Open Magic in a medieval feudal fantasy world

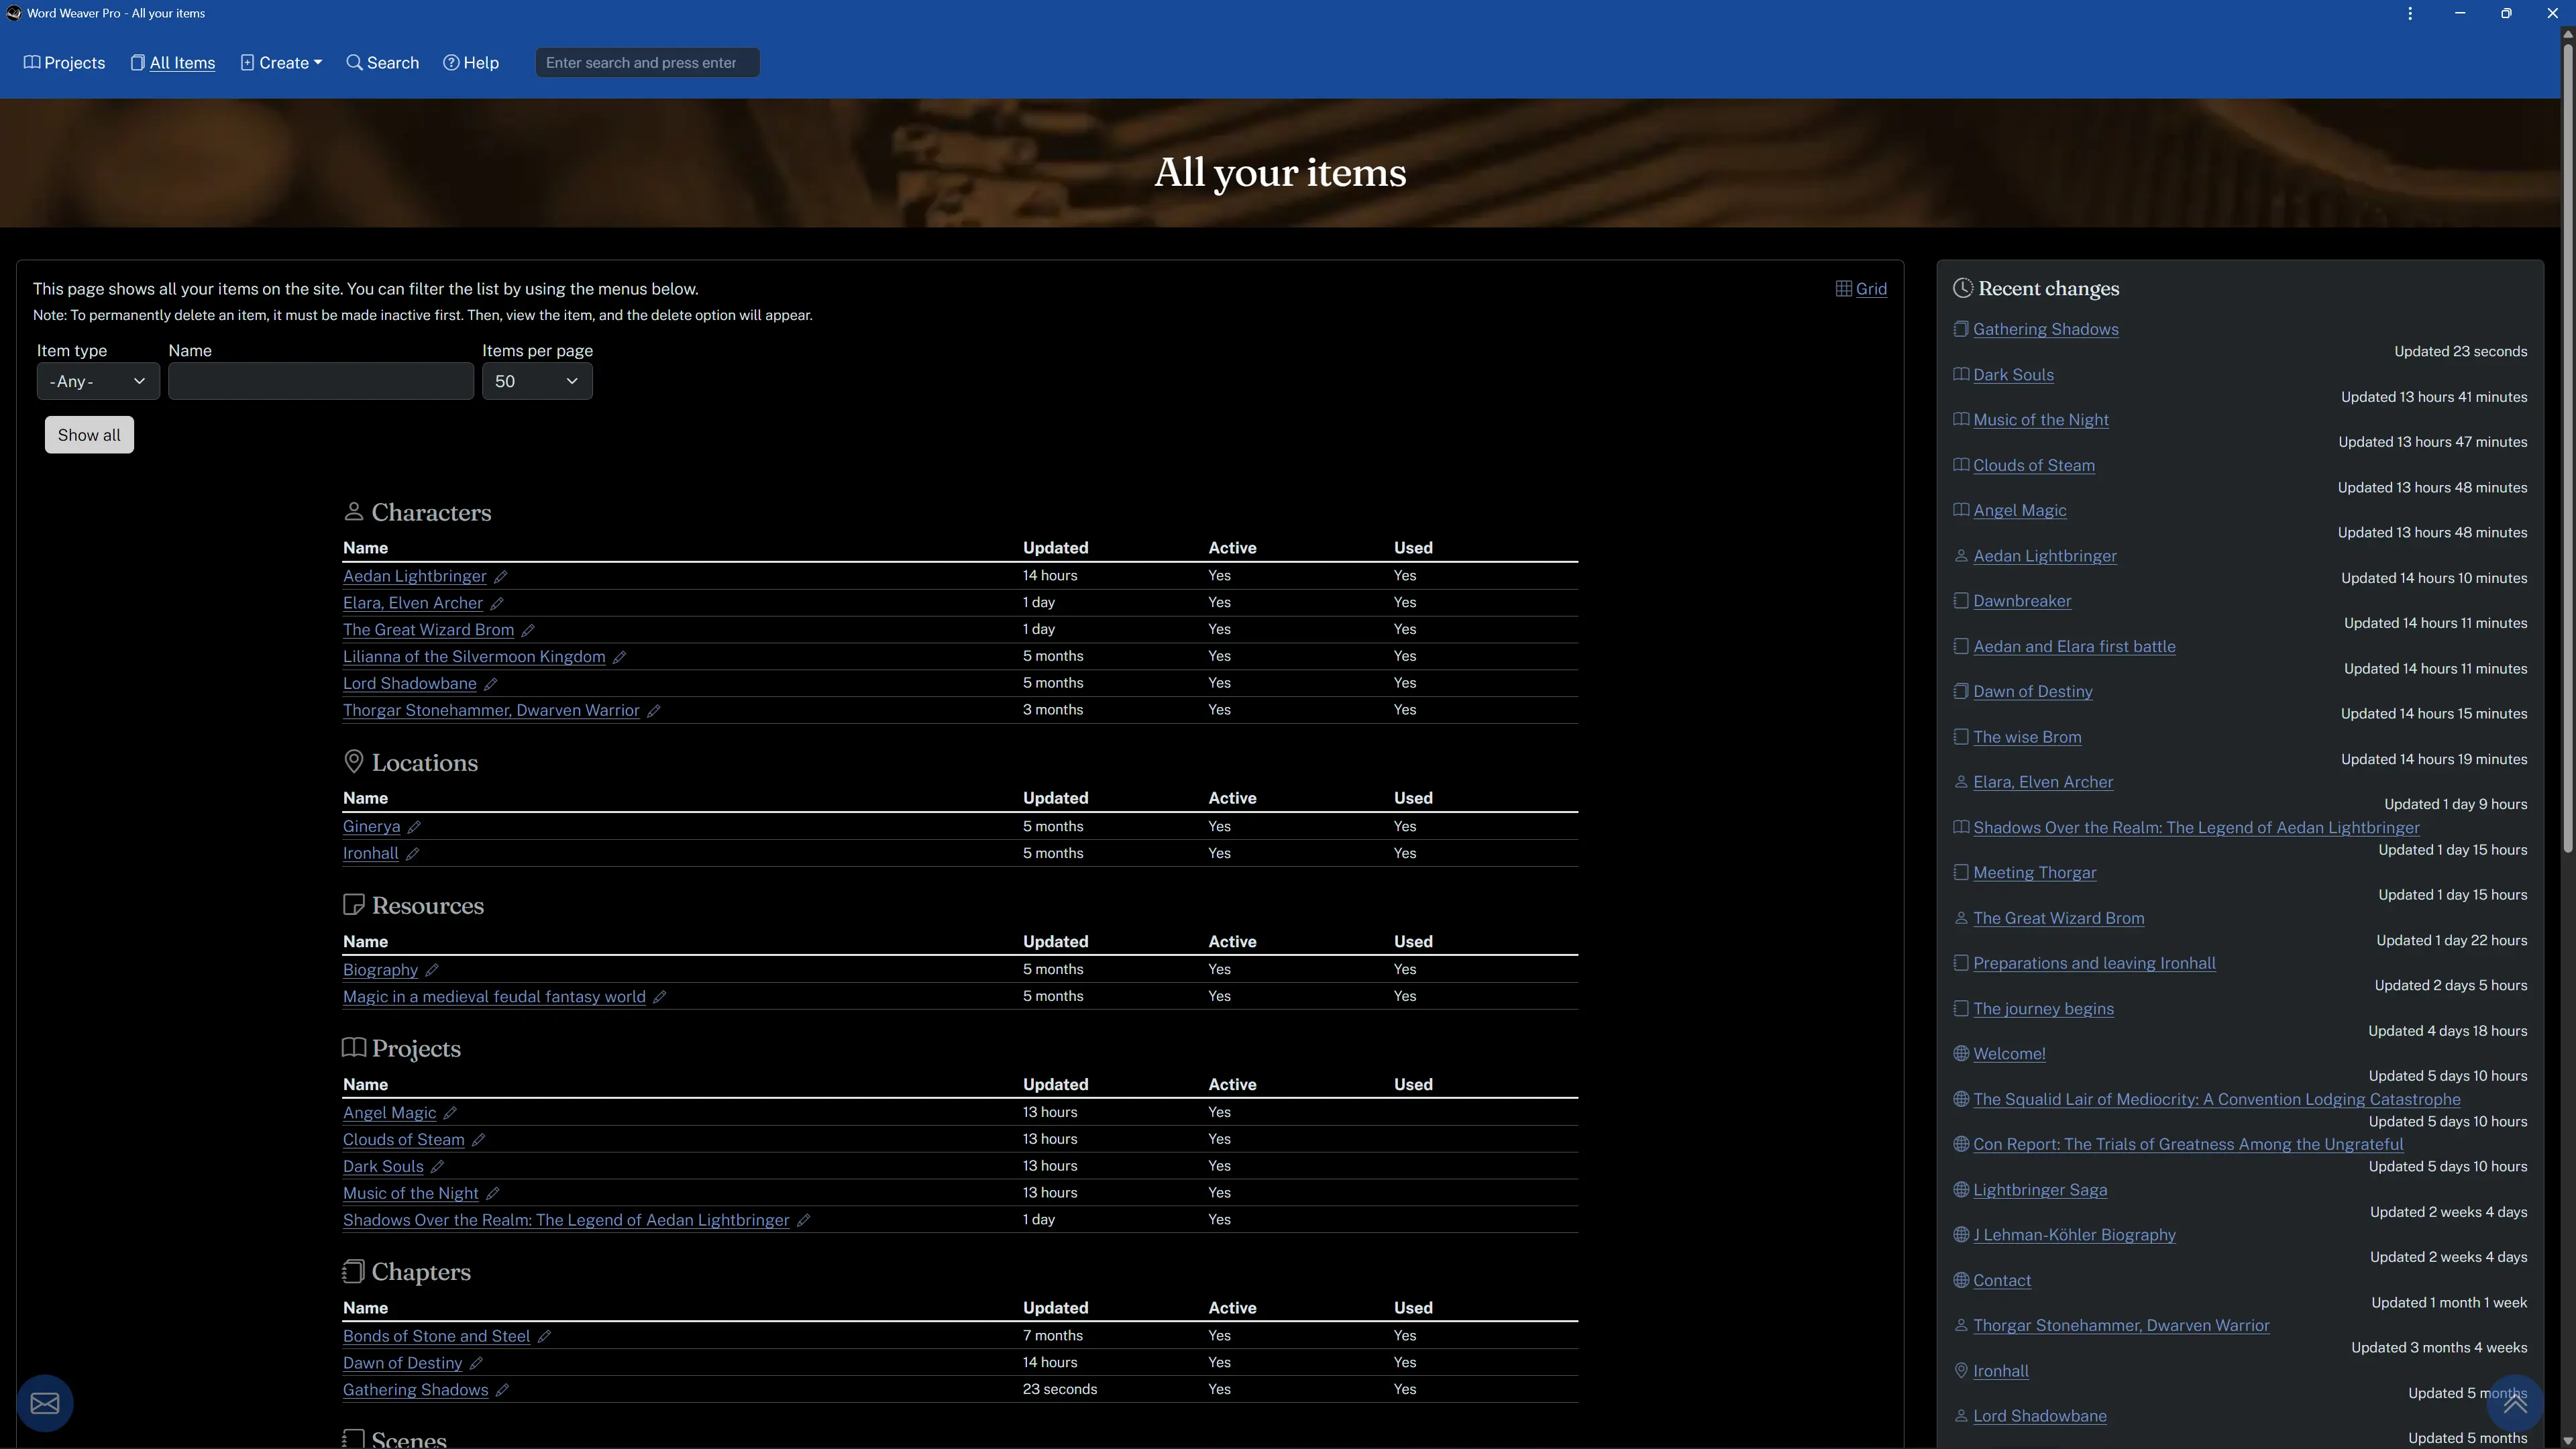point(494,997)
